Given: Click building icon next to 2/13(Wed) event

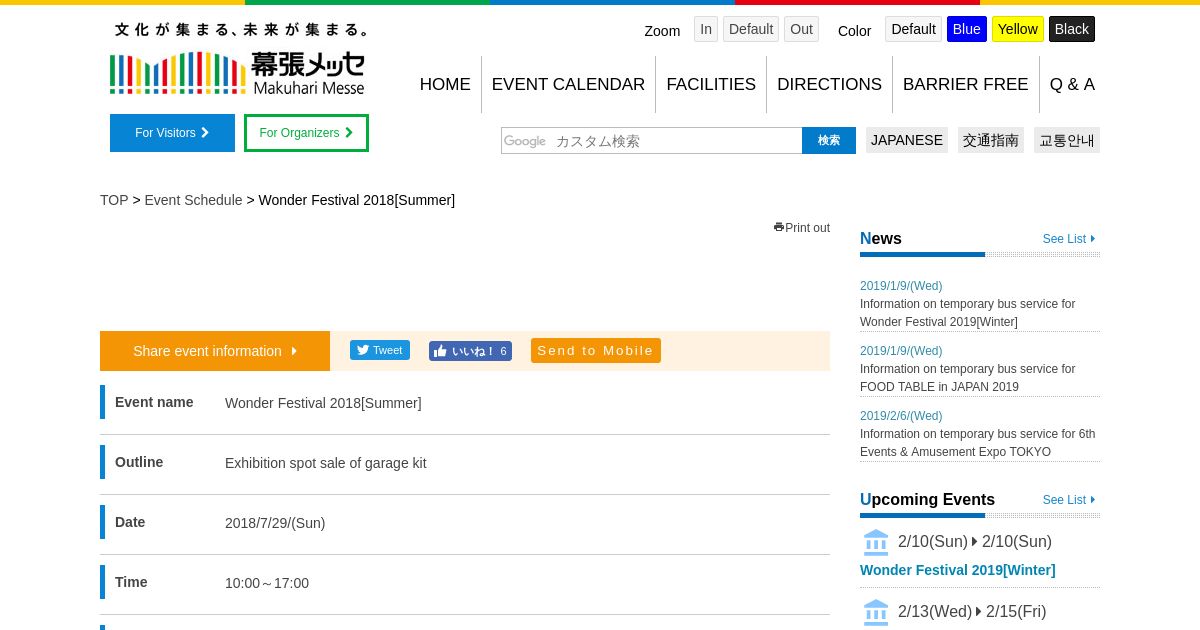Looking at the screenshot, I should 876,612.
